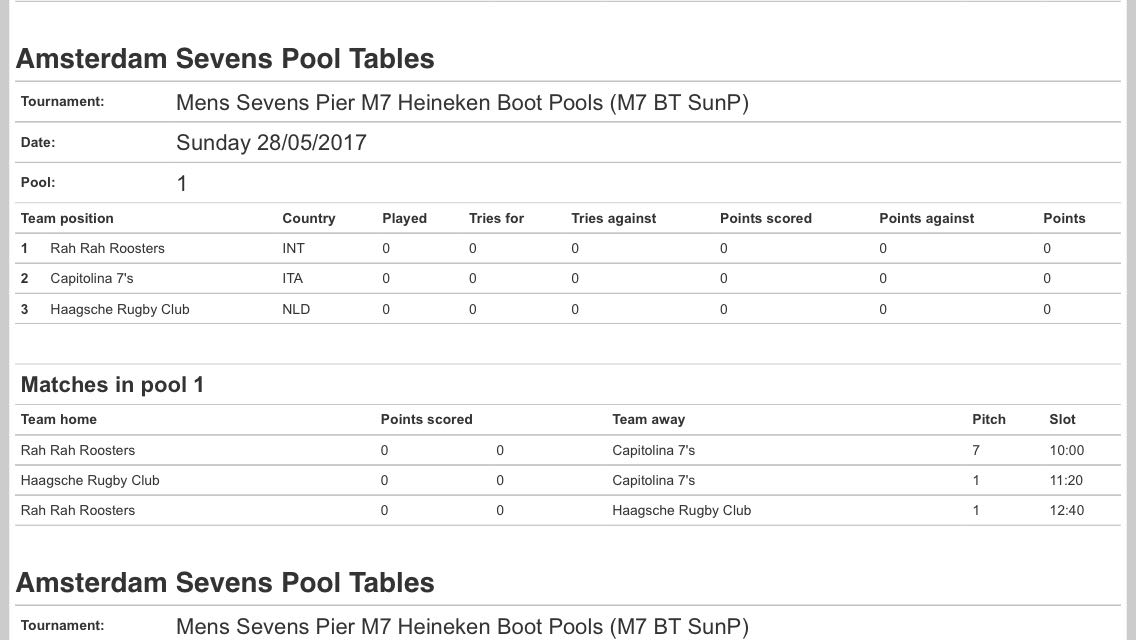Screen dimensions: 1136x640
Task: Click the Pitch column header
Action: (989, 419)
